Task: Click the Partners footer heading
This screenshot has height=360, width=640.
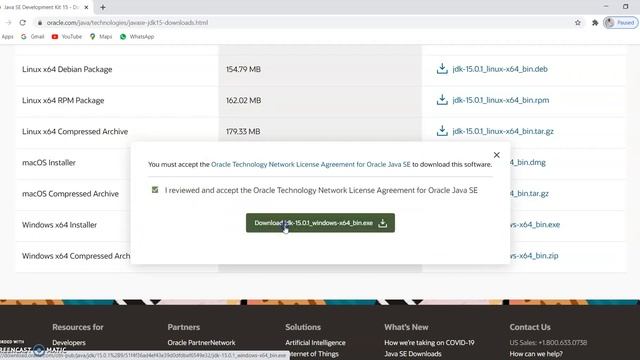Action: [184, 327]
